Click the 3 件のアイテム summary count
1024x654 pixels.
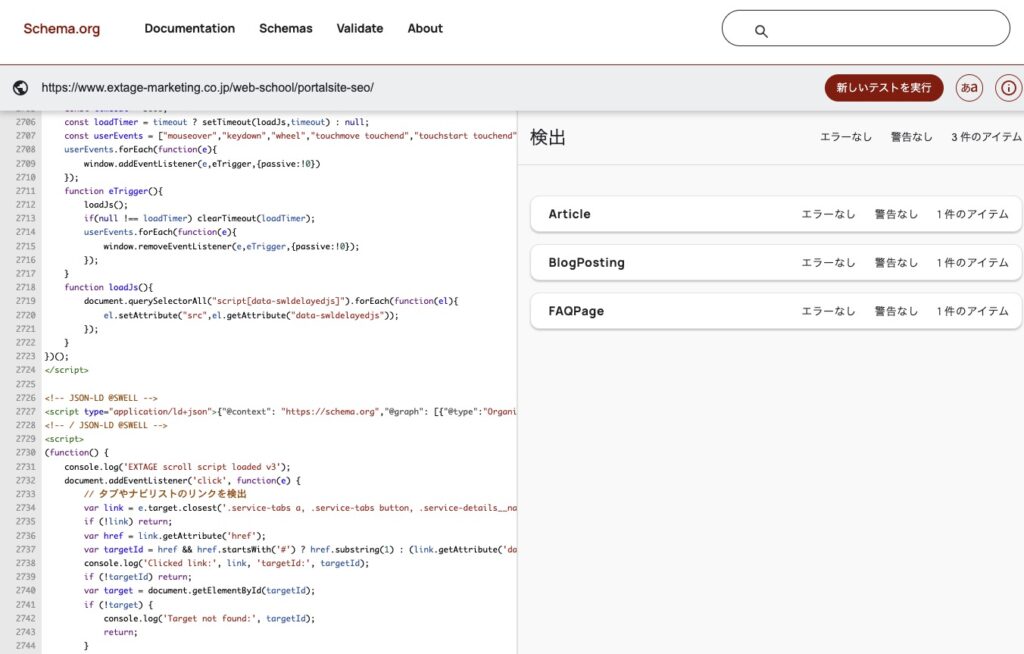(x=985, y=137)
